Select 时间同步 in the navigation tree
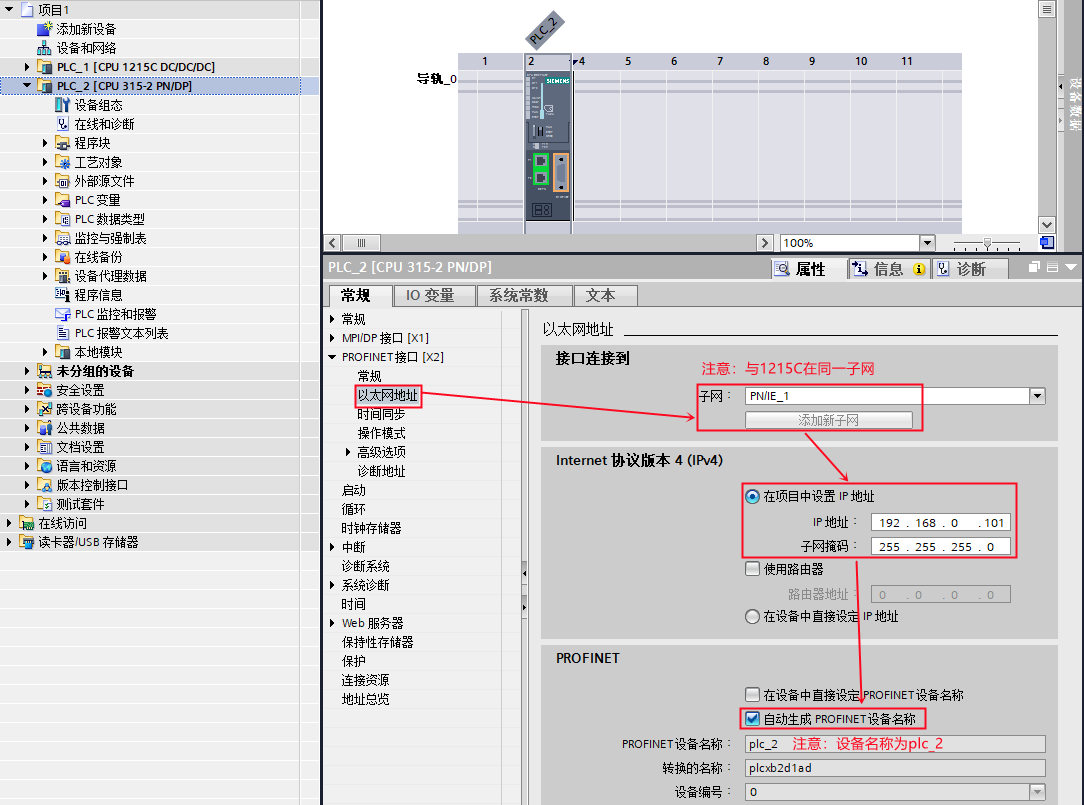The image size is (1084, 805). coord(381,414)
